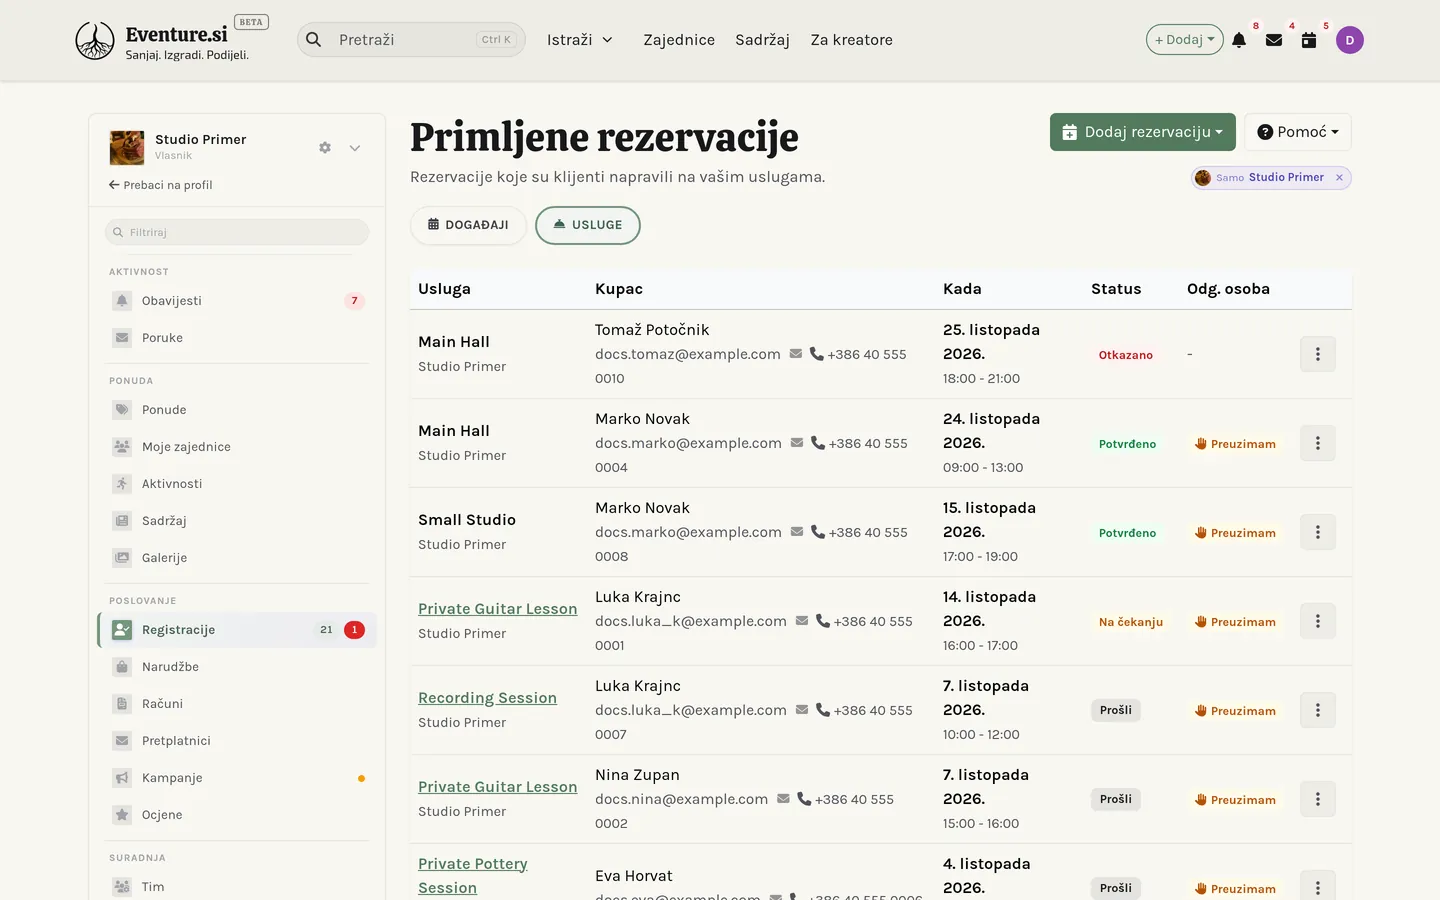The width and height of the screenshot is (1440, 900).
Task: Click the Studio Primer settings gear icon
Action: (325, 147)
